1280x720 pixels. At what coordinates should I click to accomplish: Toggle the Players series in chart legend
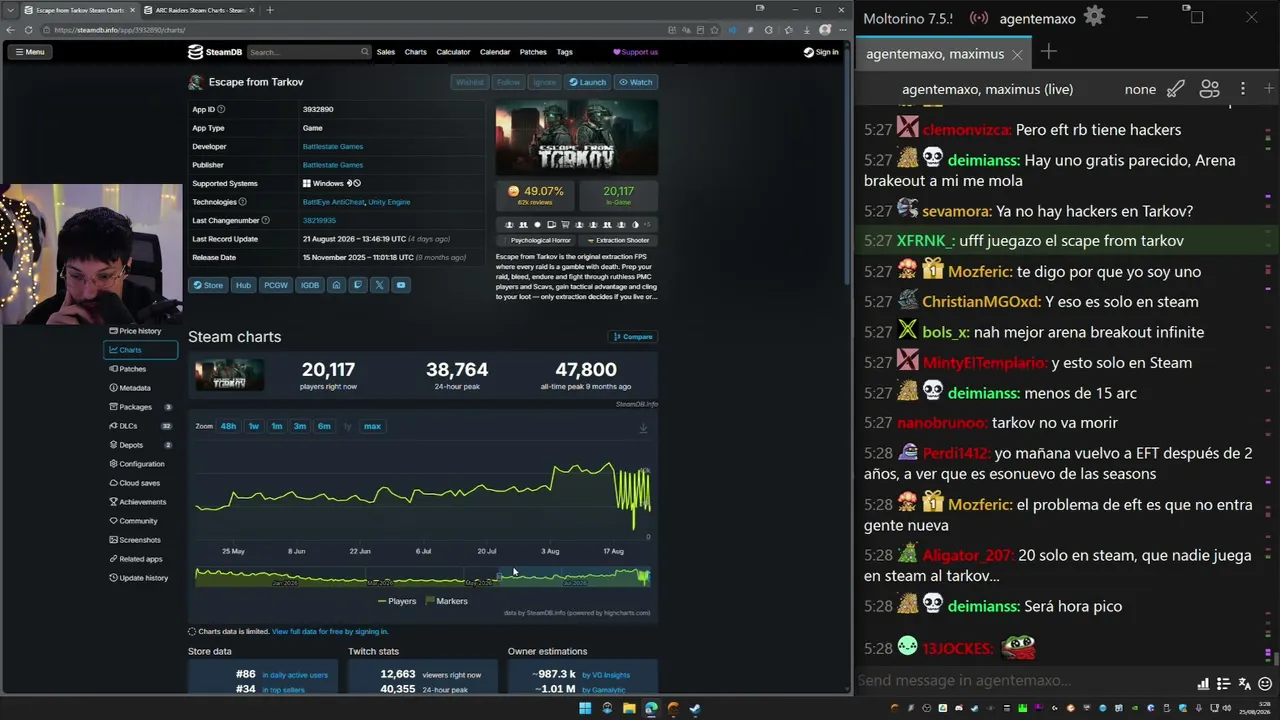tap(397, 601)
